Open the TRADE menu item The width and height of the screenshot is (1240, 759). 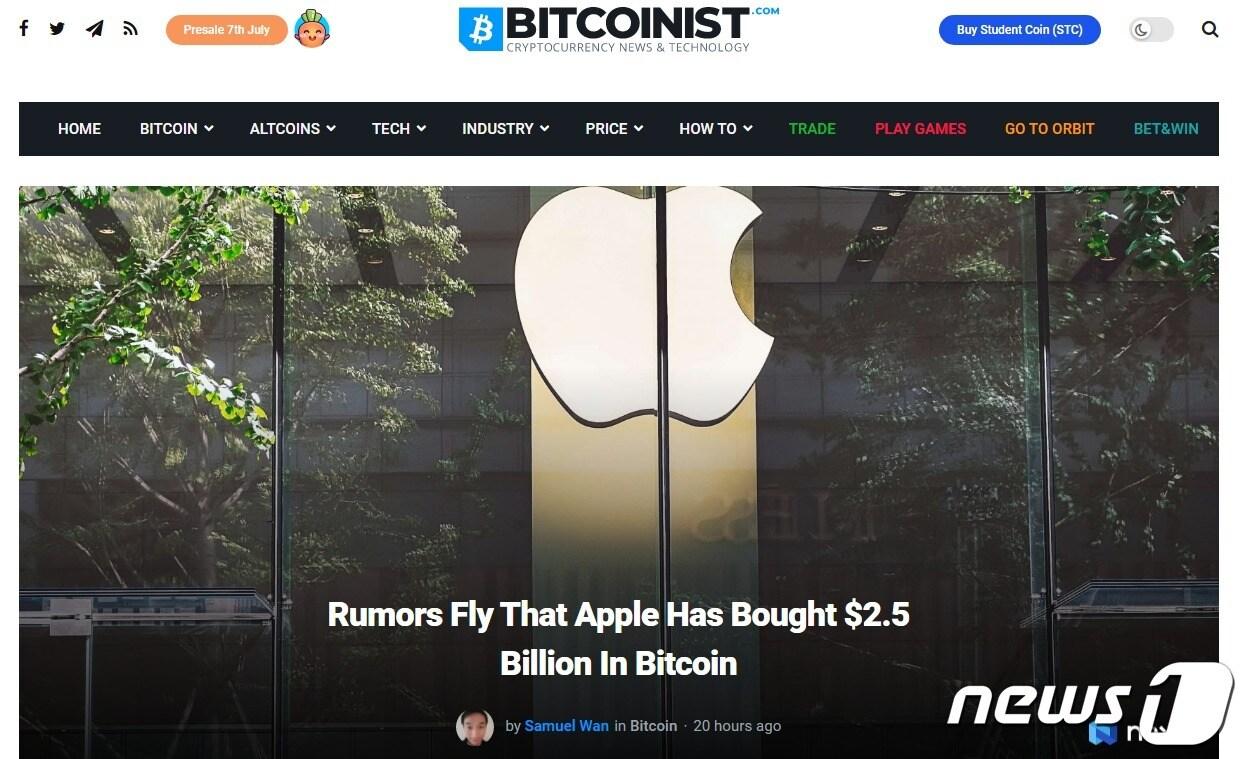[x=812, y=129]
